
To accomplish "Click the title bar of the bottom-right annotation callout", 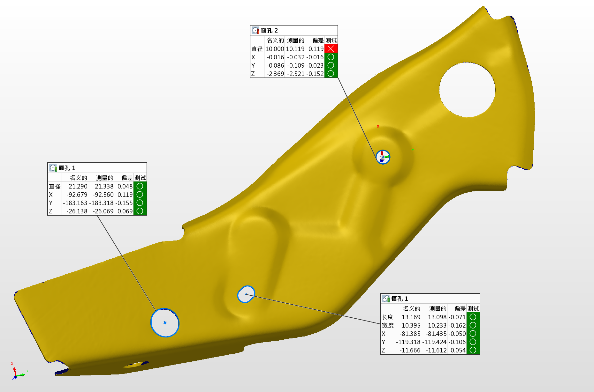I will tap(430, 298).
